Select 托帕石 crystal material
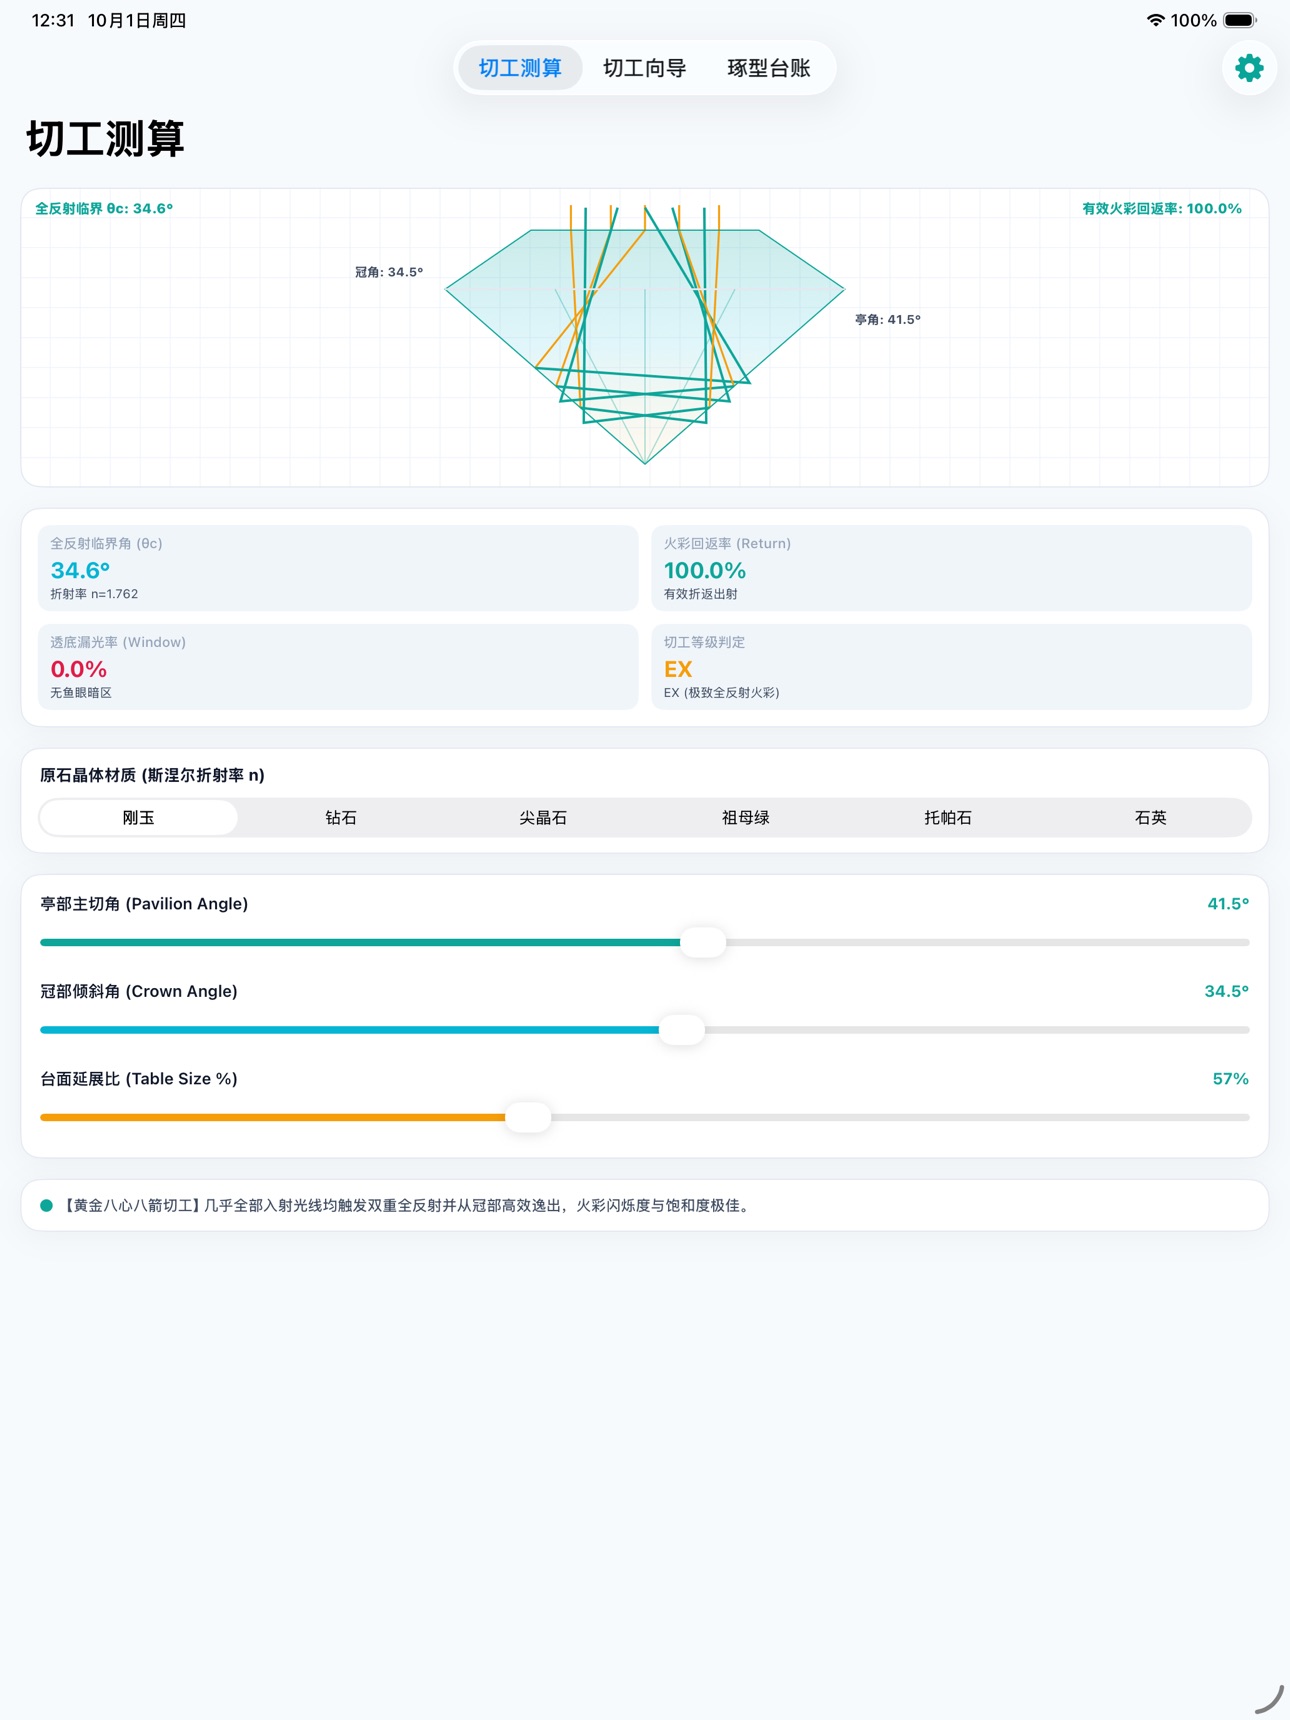 (x=948, y=817)
